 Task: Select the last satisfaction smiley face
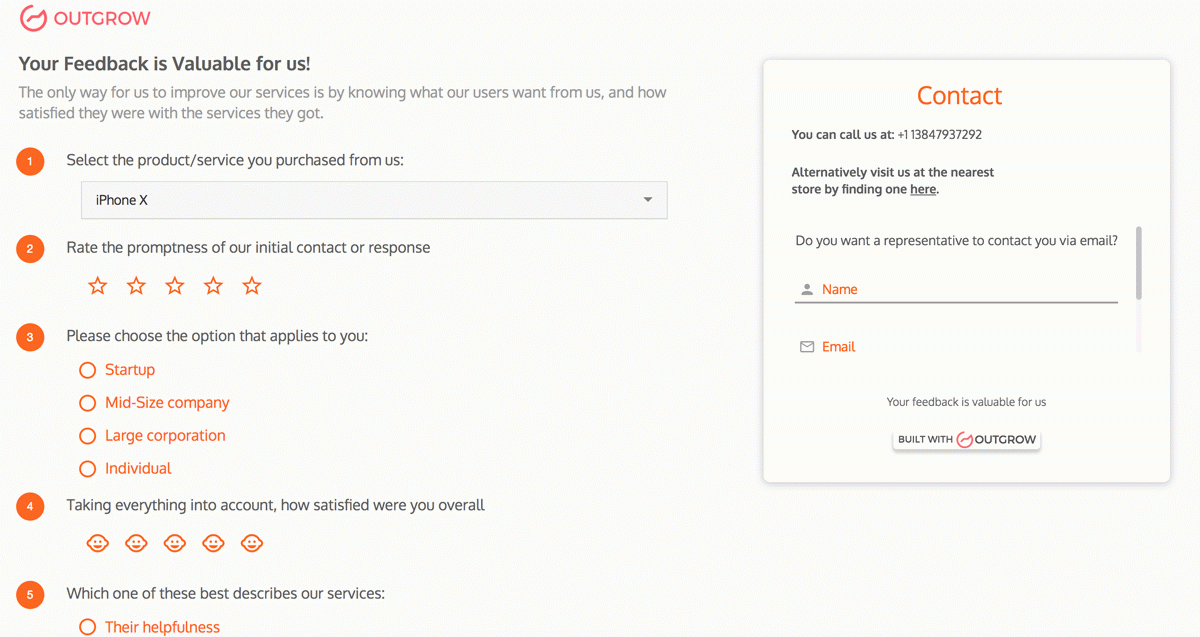coord(252,543)
